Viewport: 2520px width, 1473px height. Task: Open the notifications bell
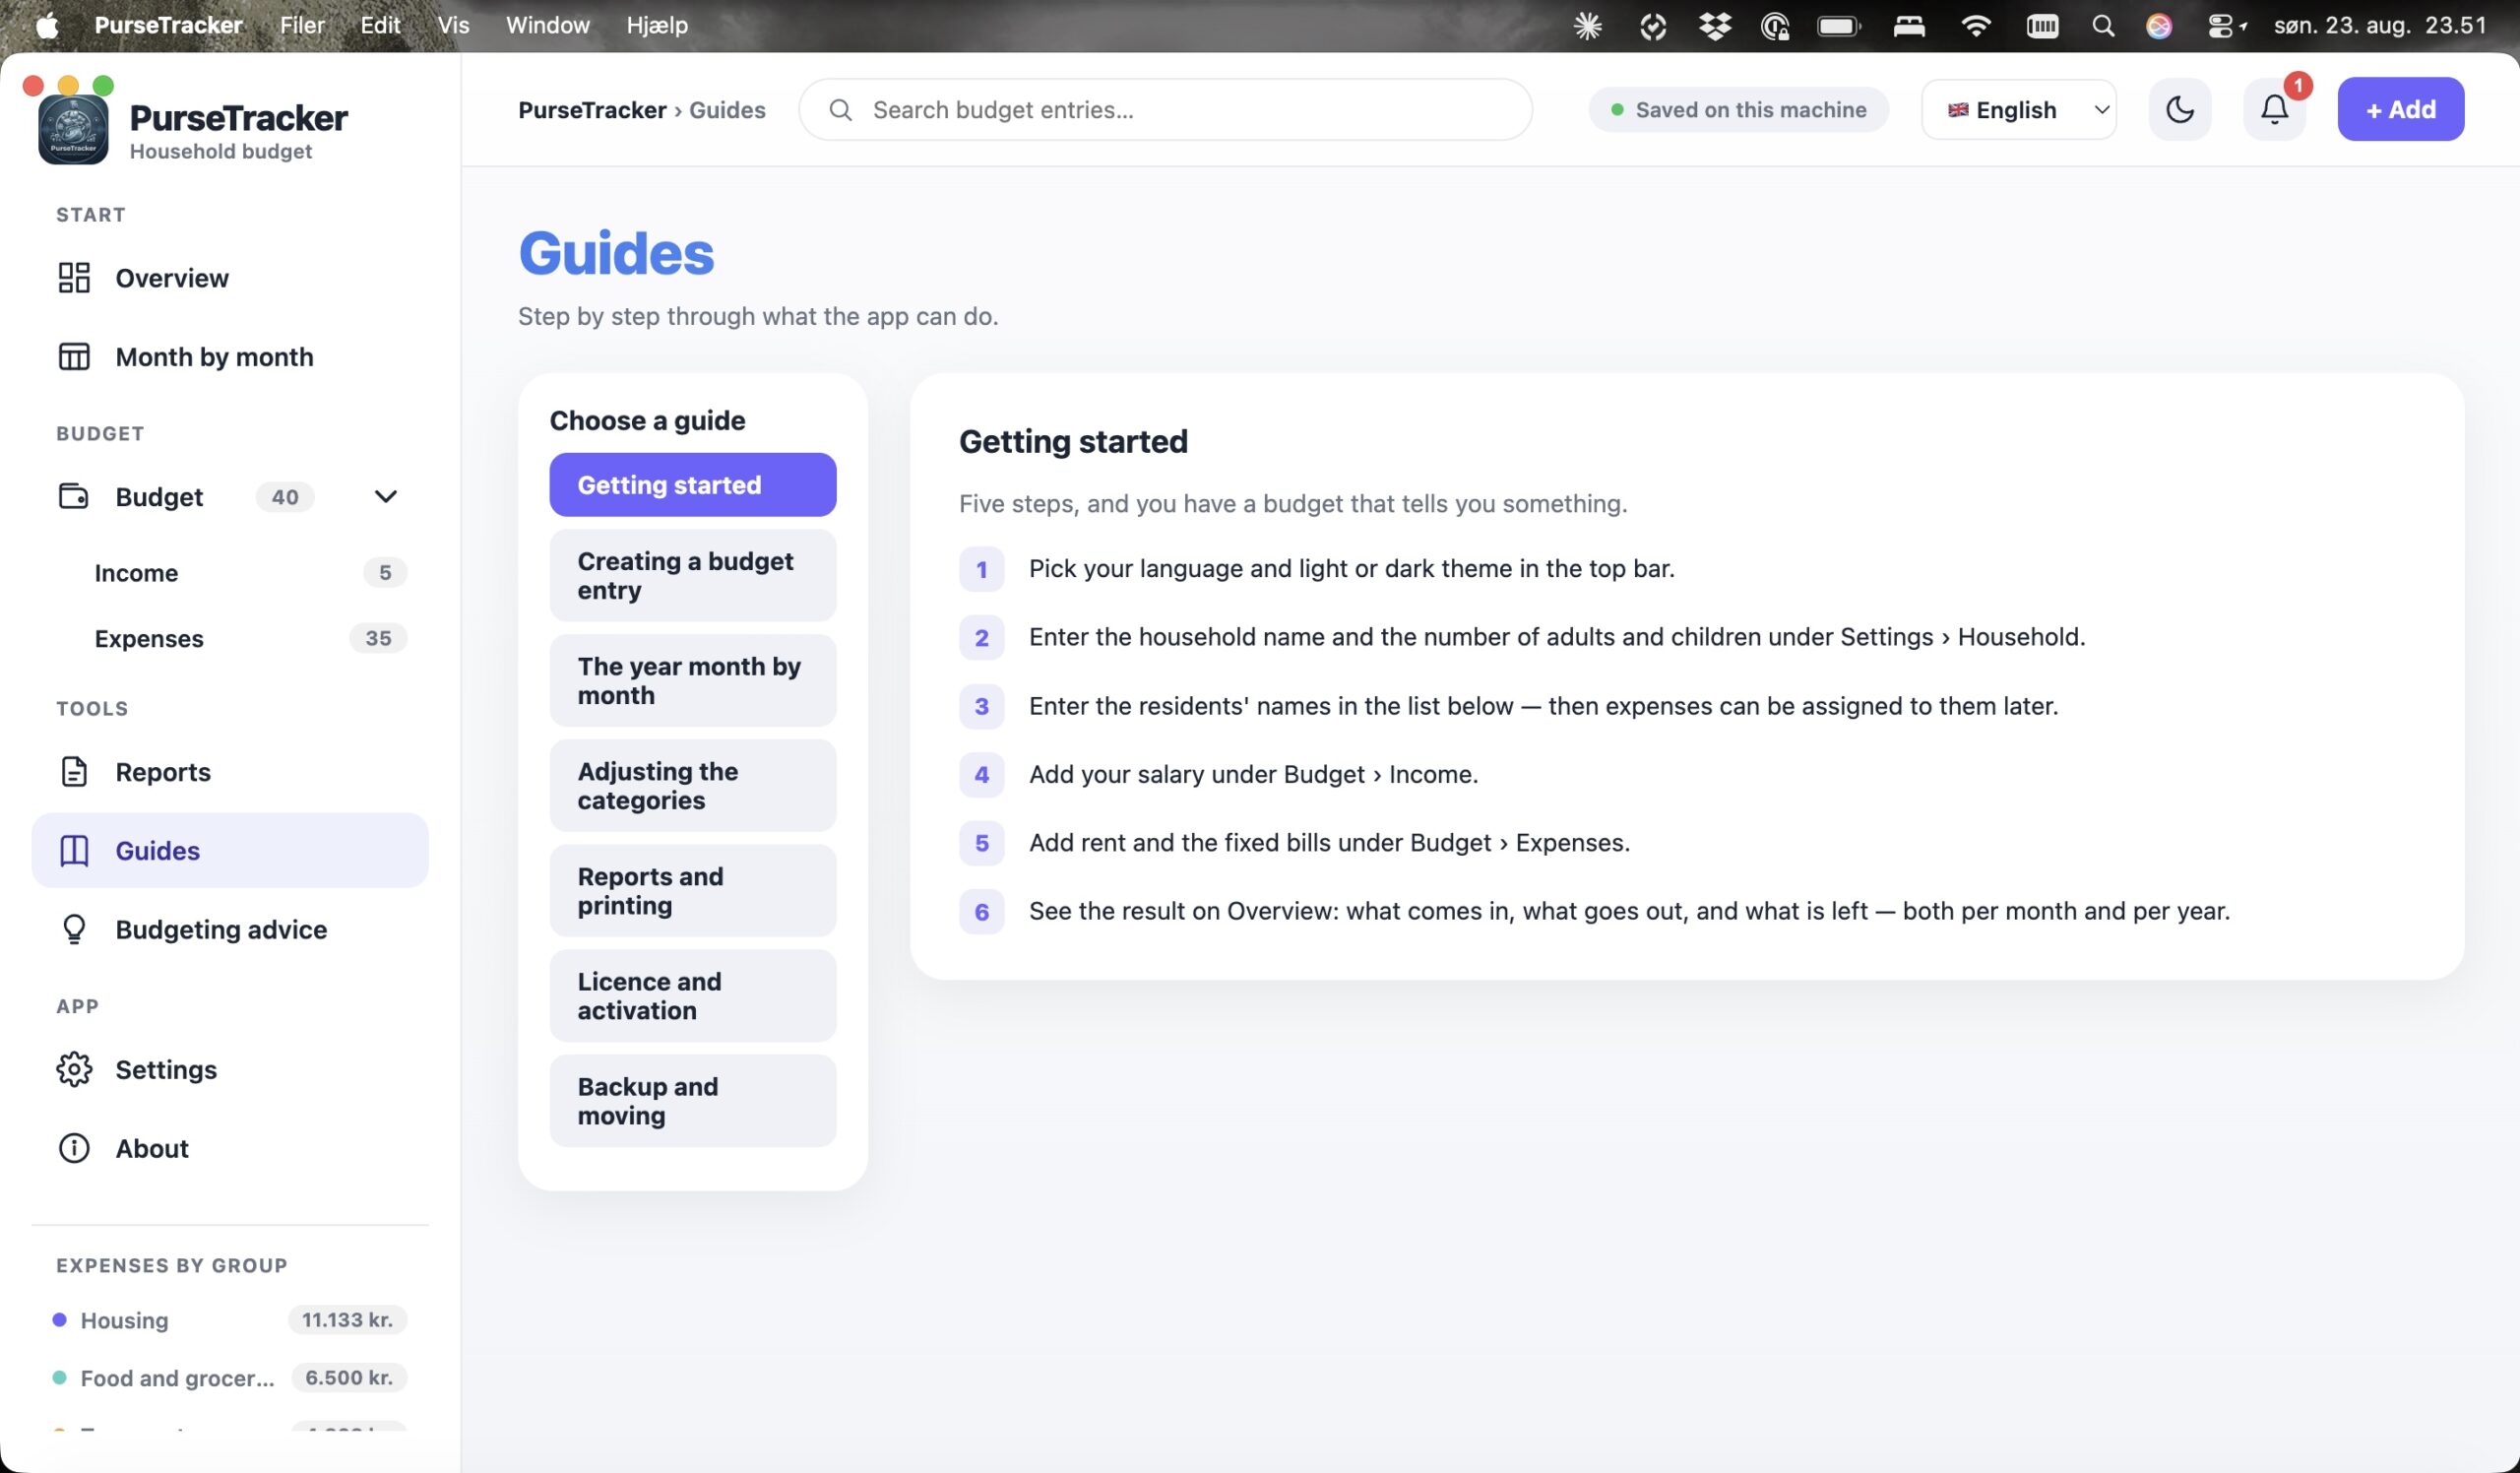point(2274,109)
